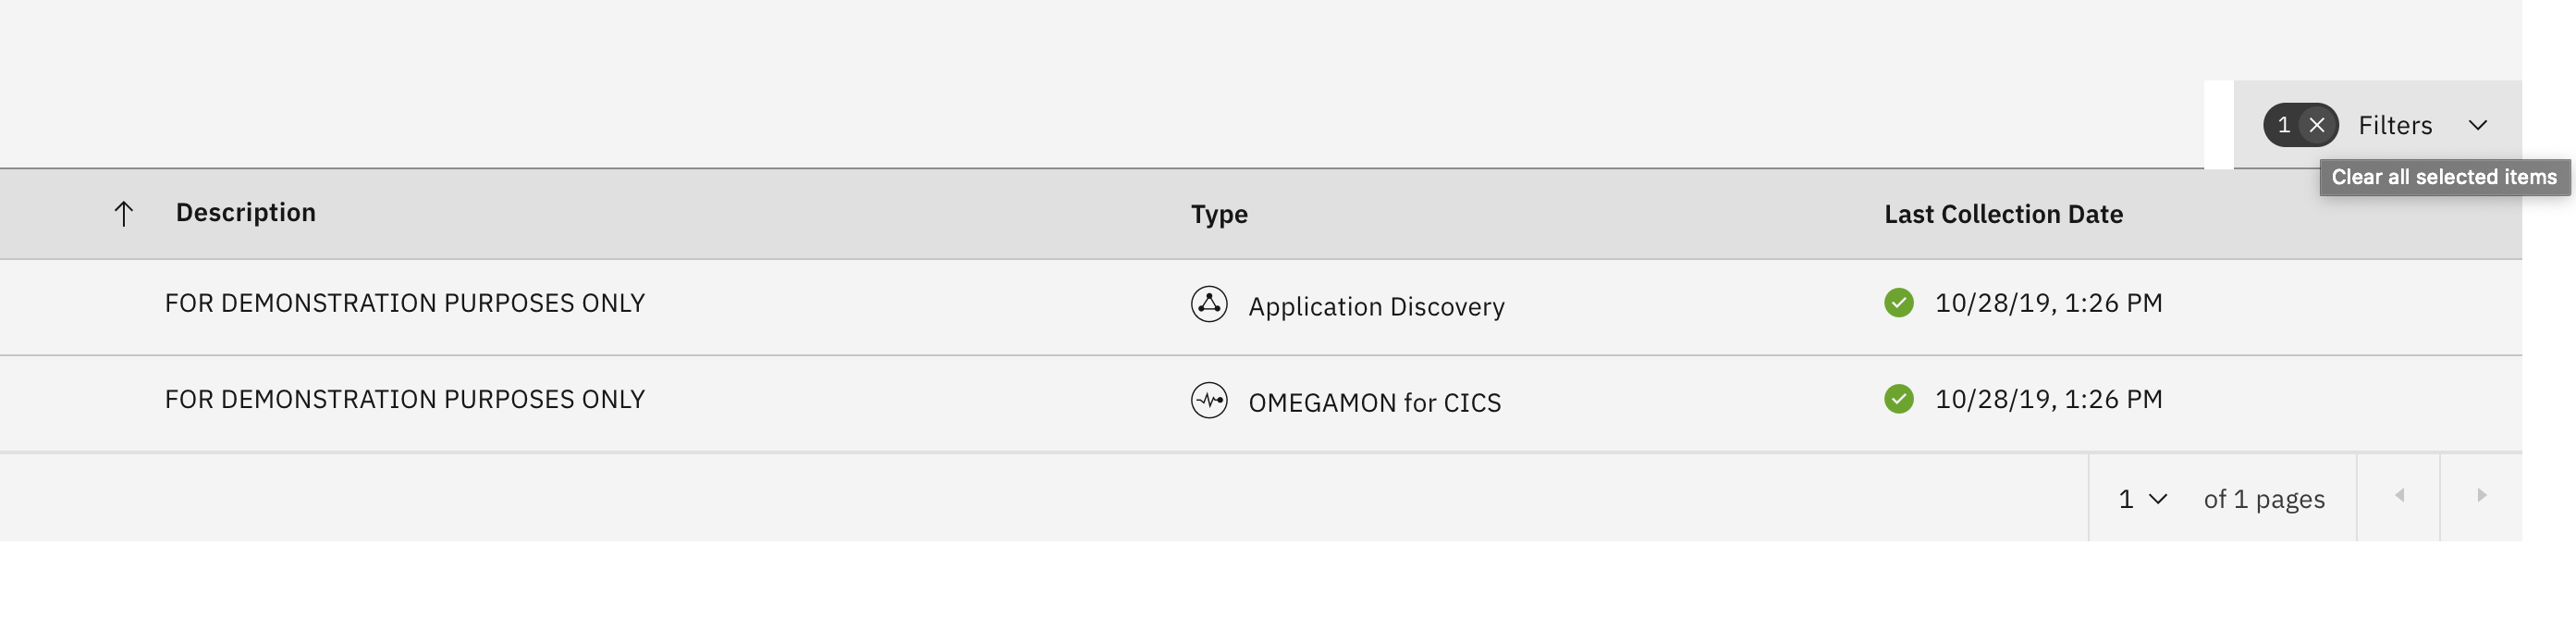
Task: Click the OMEGAMON for CICS type icon
Action: tap(1209, 401)
